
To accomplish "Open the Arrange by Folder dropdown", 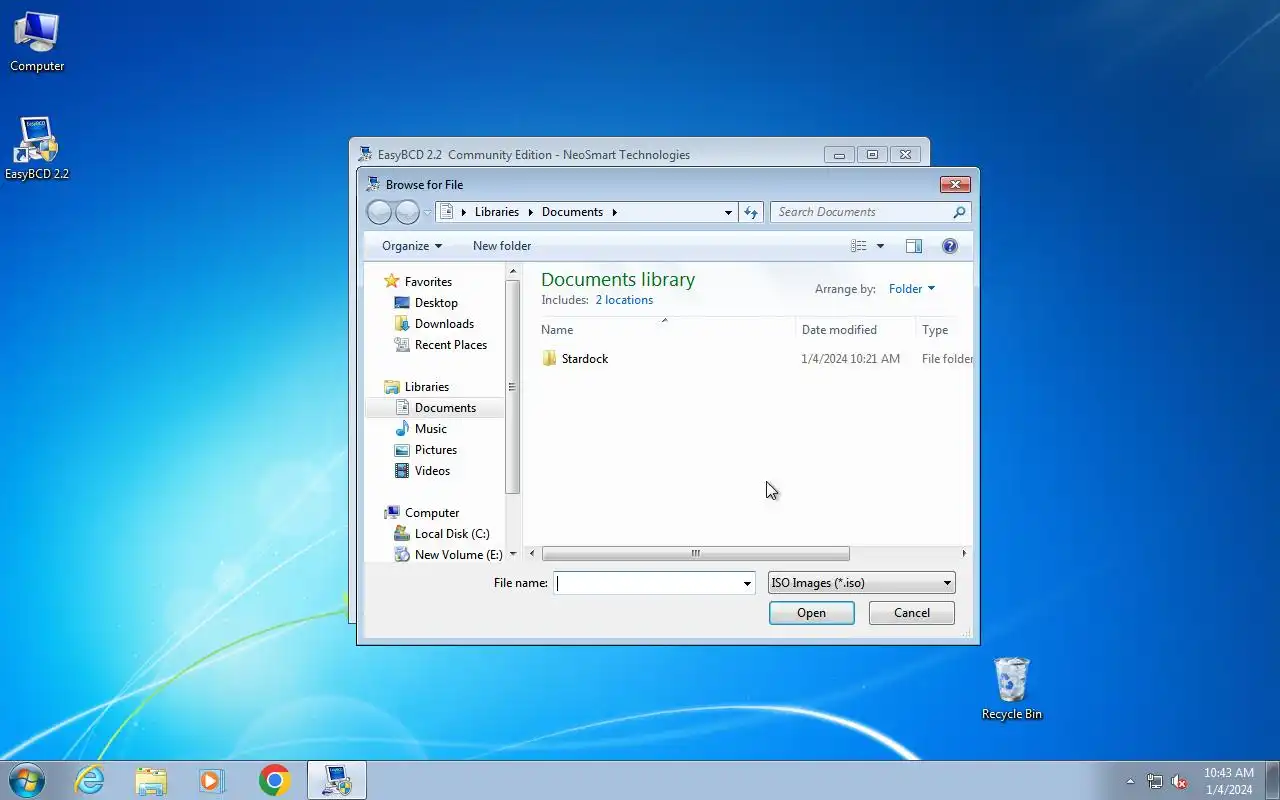I will [x=911, y=289].
